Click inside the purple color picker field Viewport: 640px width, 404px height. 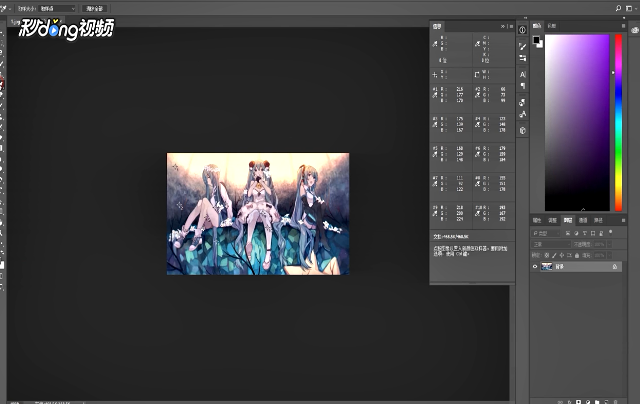(577, 123)
